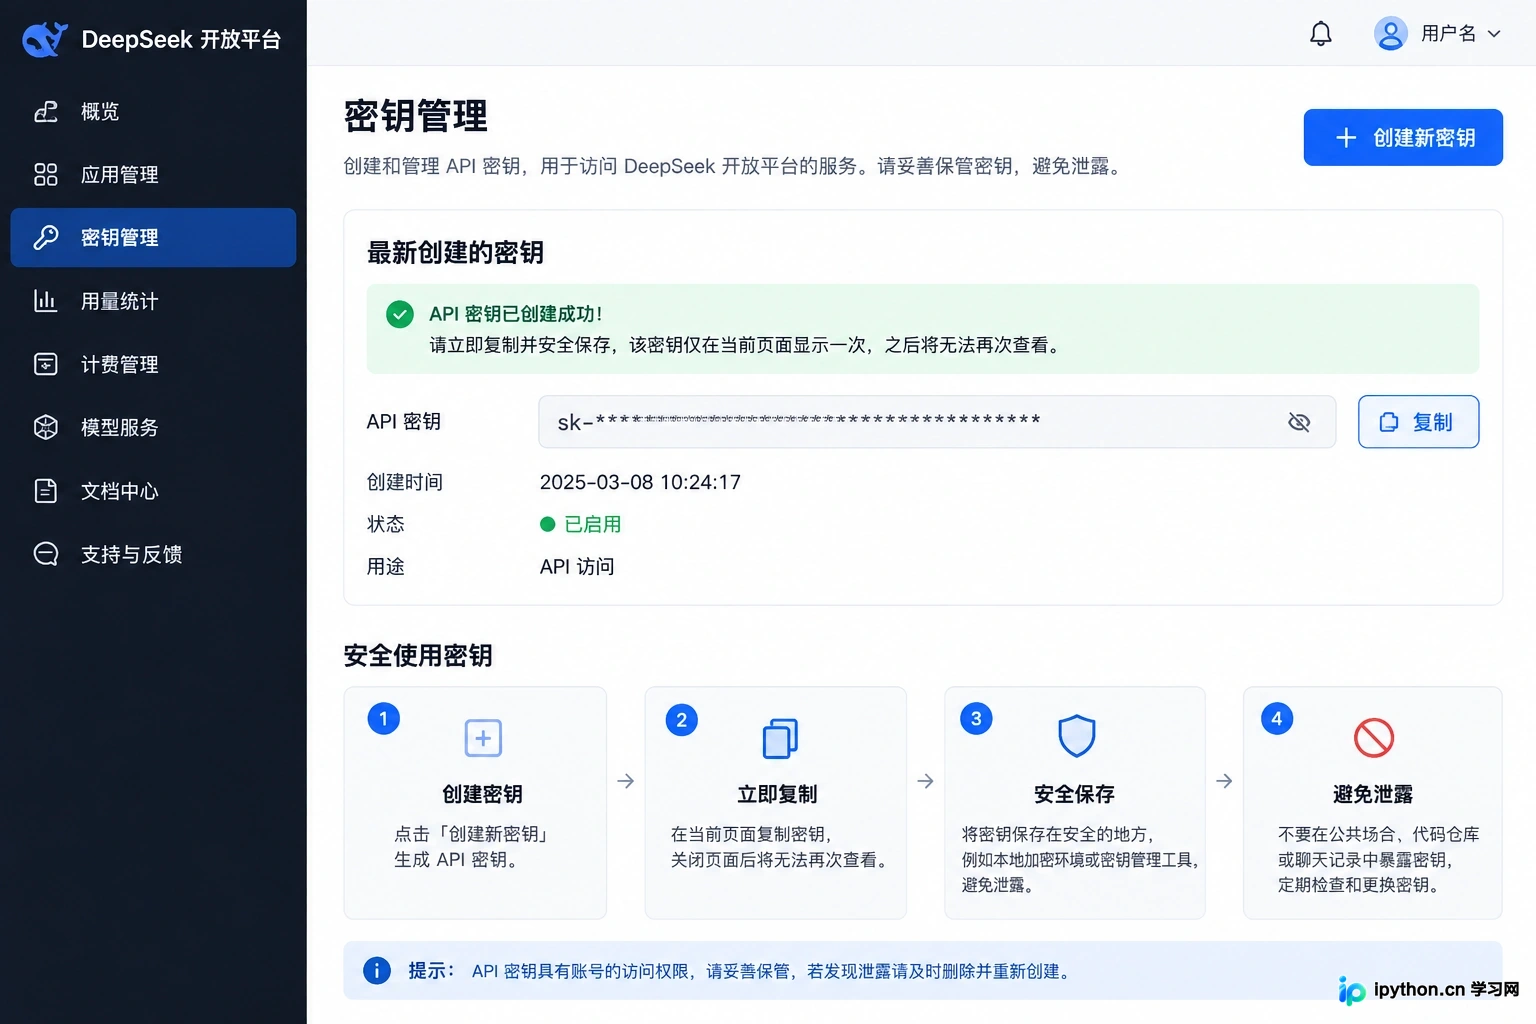1536x1024 pixels.
Task: Click the 立即复制 copy icon
Action: point(780,738)
